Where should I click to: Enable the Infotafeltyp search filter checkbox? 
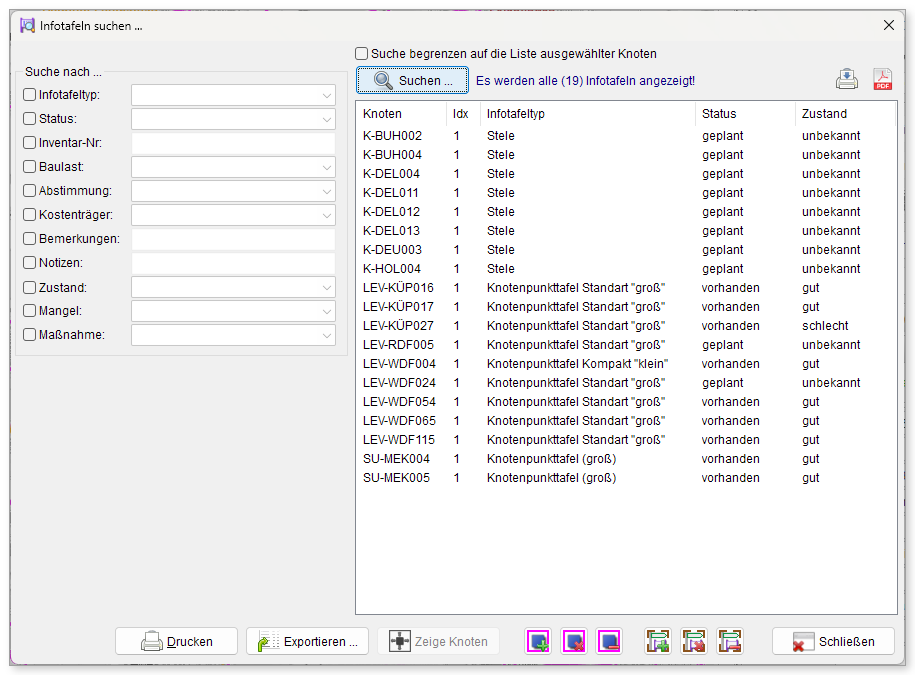tap(29, 95)
